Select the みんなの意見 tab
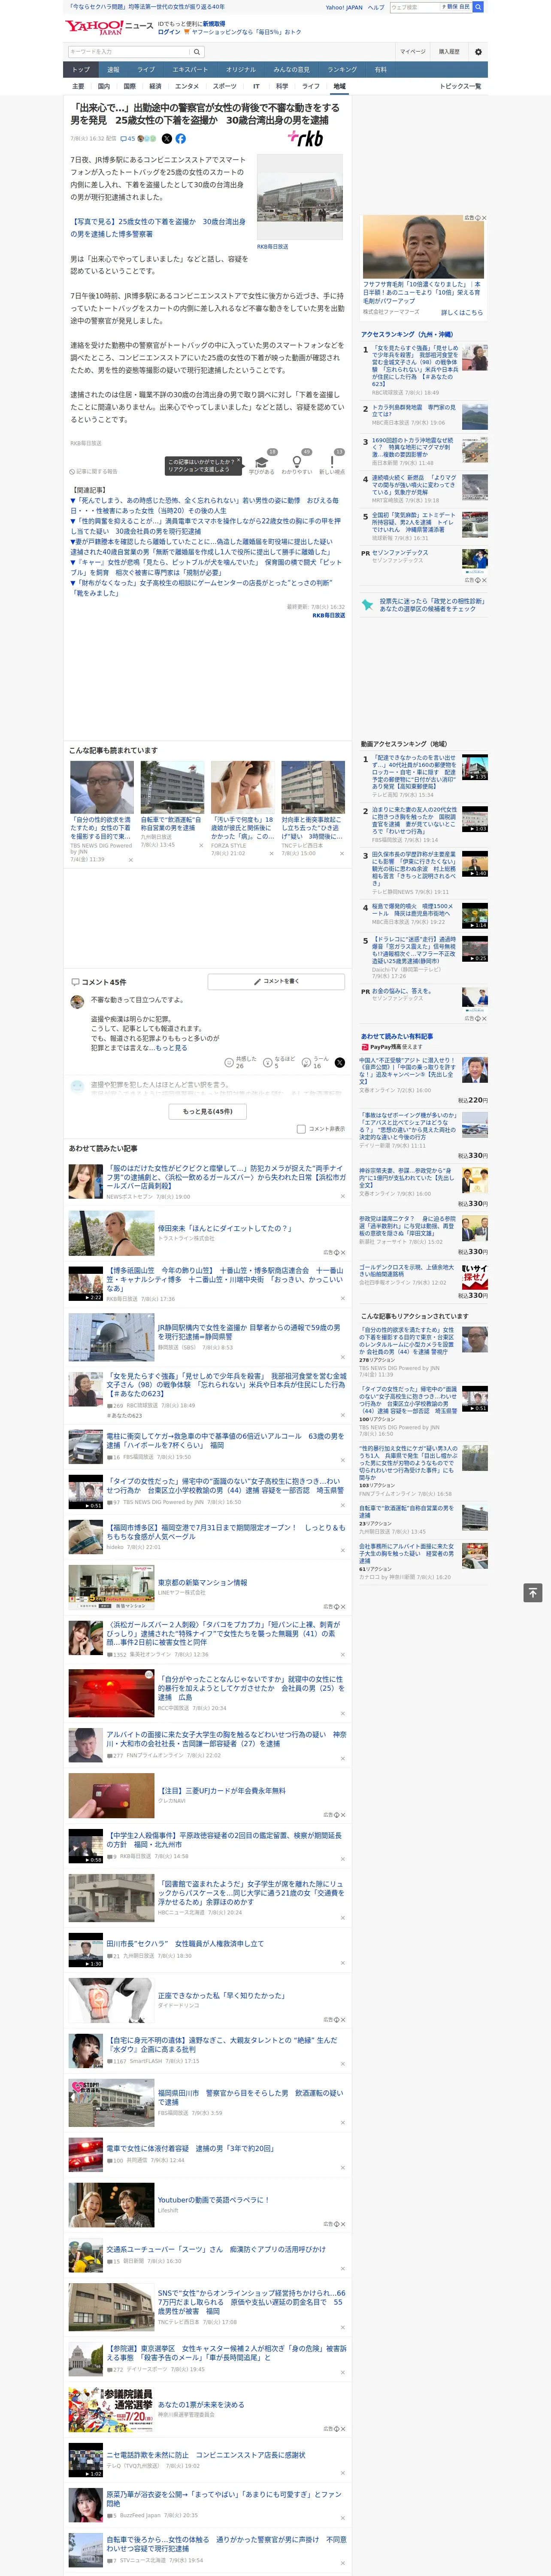The width and height of the screenshot is (551, 2576). click(291, 70)
